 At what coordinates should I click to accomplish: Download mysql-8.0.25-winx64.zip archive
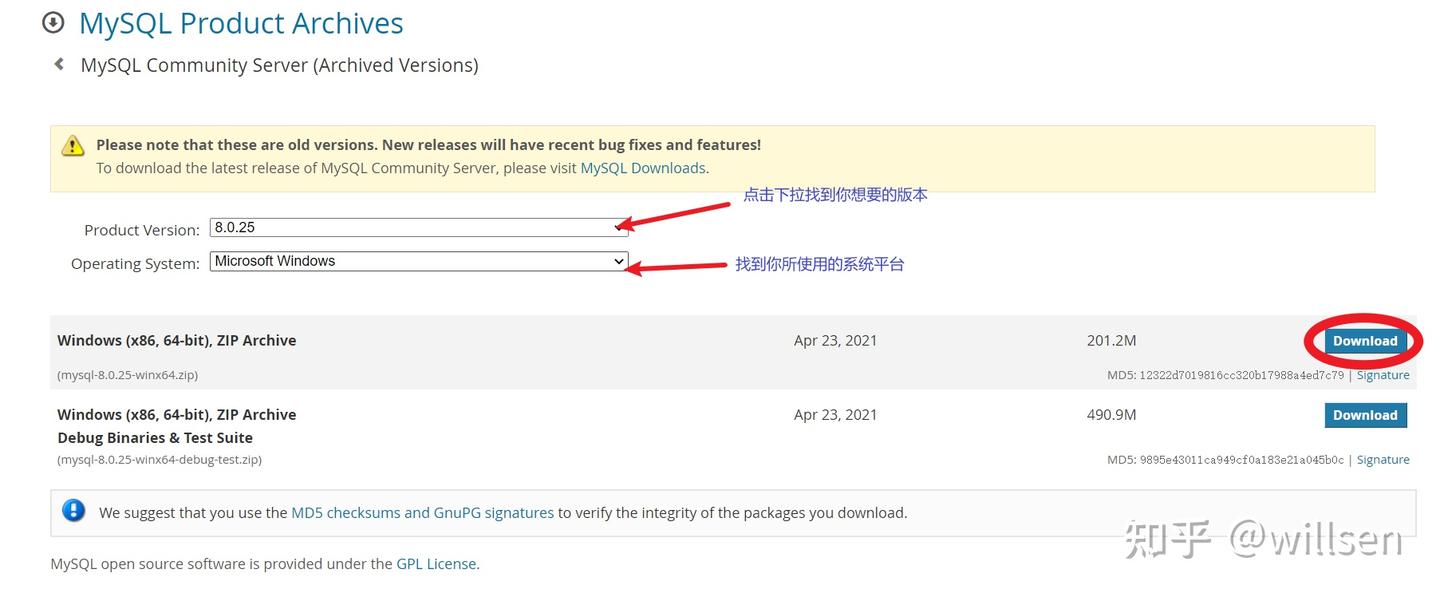pyautogui.click(x=1366, y=340)
